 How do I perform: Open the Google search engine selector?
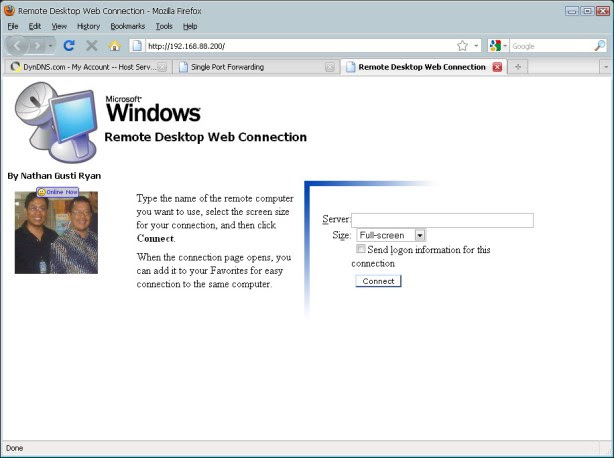(498, 46)
